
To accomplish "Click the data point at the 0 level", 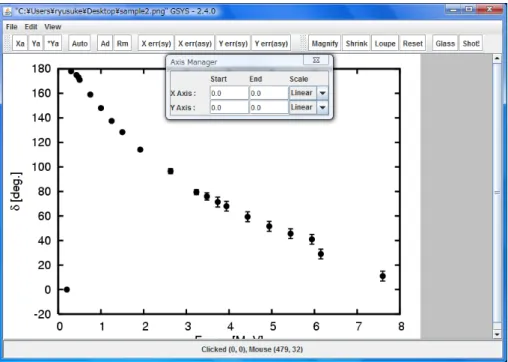I will point(67,289).
